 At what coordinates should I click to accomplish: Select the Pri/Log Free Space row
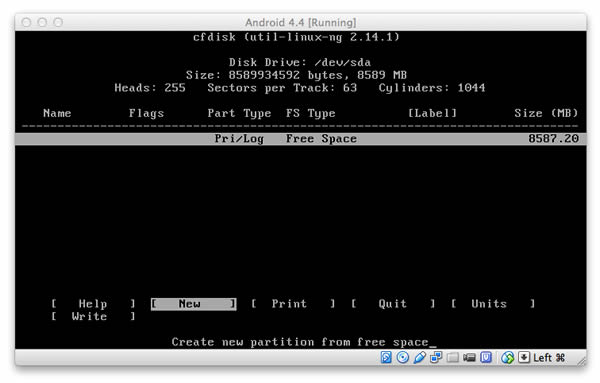tap(300, 139)
